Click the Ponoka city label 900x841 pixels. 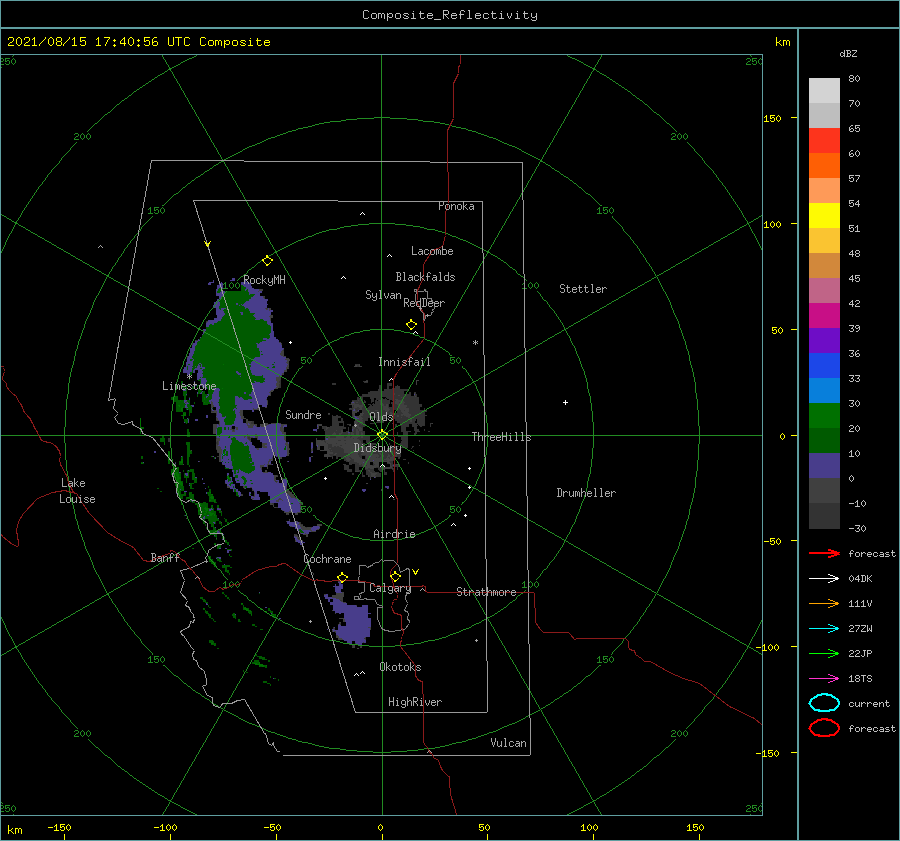coord(456,206)
